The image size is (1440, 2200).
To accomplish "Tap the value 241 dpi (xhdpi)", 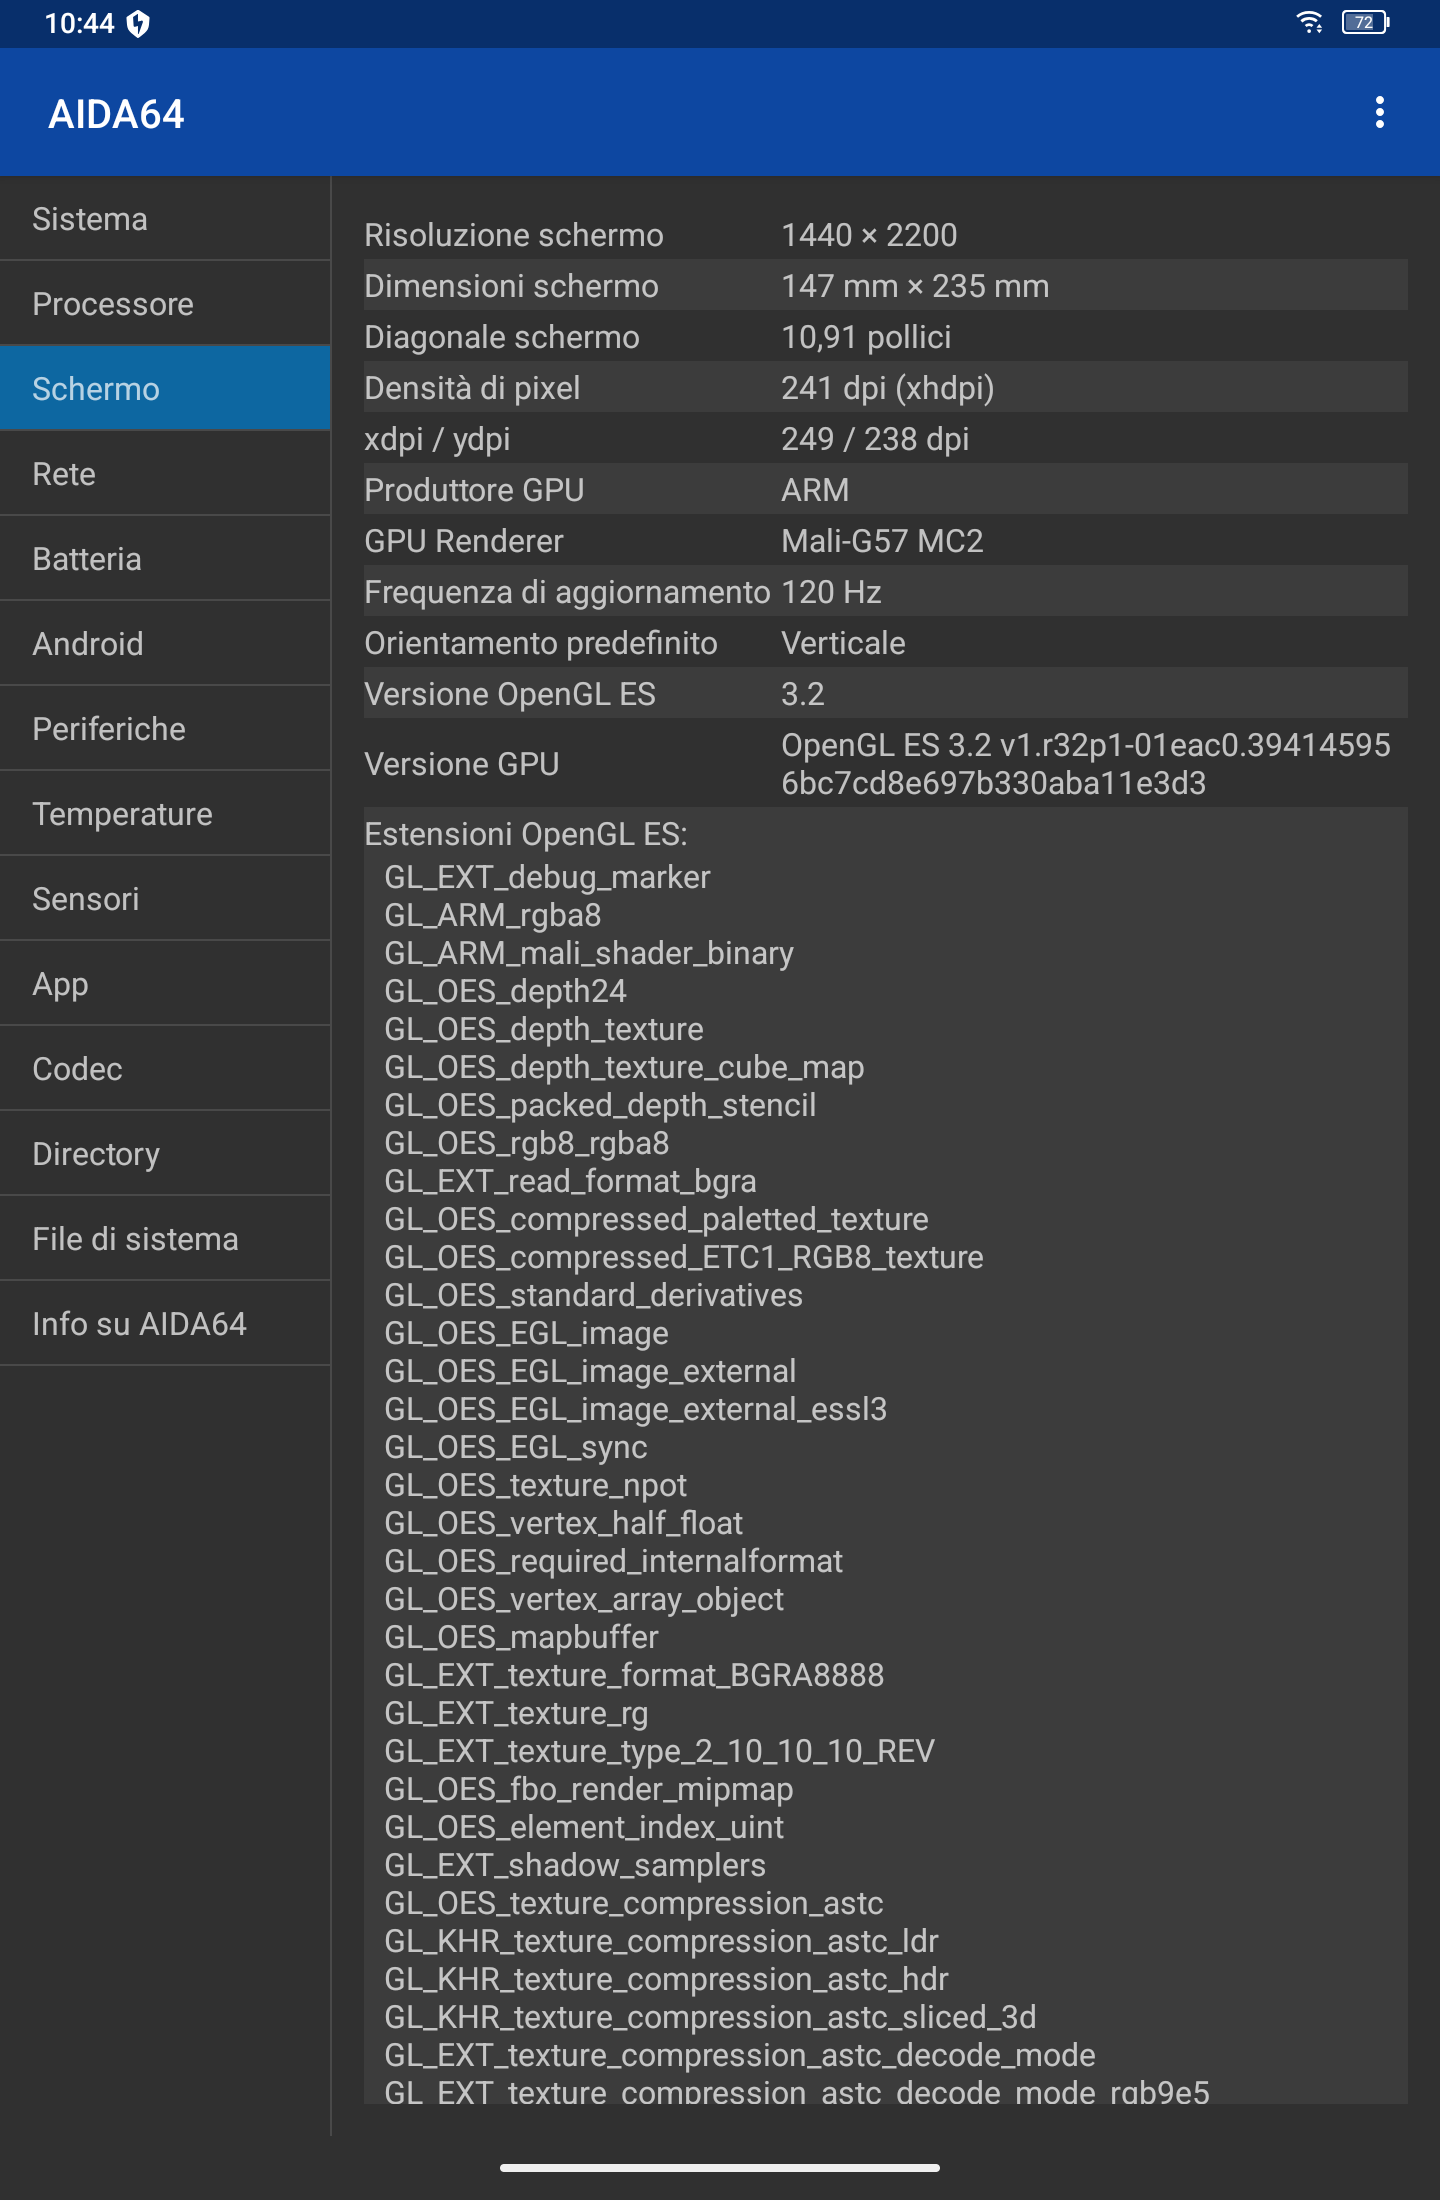I will point(888,388).
